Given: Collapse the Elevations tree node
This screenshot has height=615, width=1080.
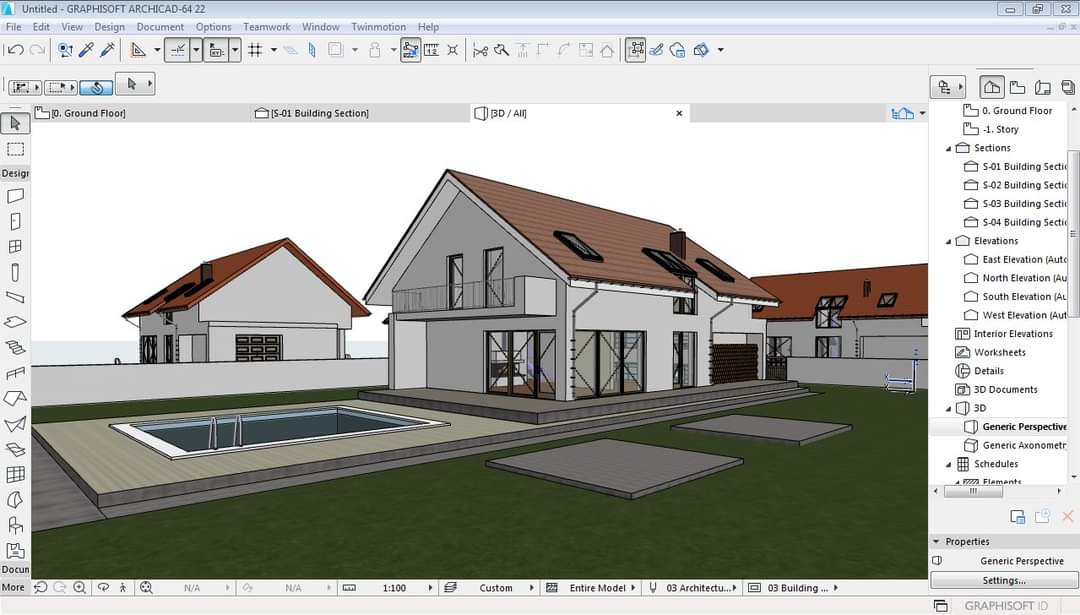Looking at the screenshot, I should click(949, 241).
